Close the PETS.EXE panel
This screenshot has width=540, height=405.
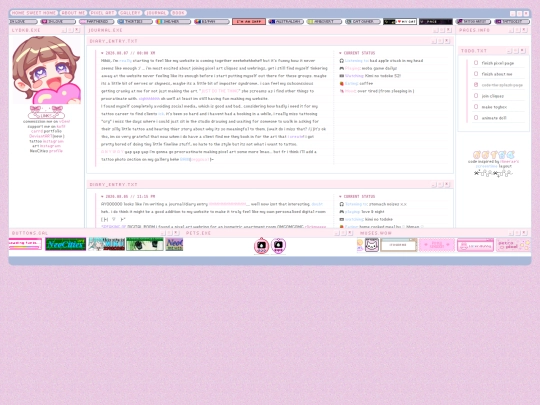(351, 233)
